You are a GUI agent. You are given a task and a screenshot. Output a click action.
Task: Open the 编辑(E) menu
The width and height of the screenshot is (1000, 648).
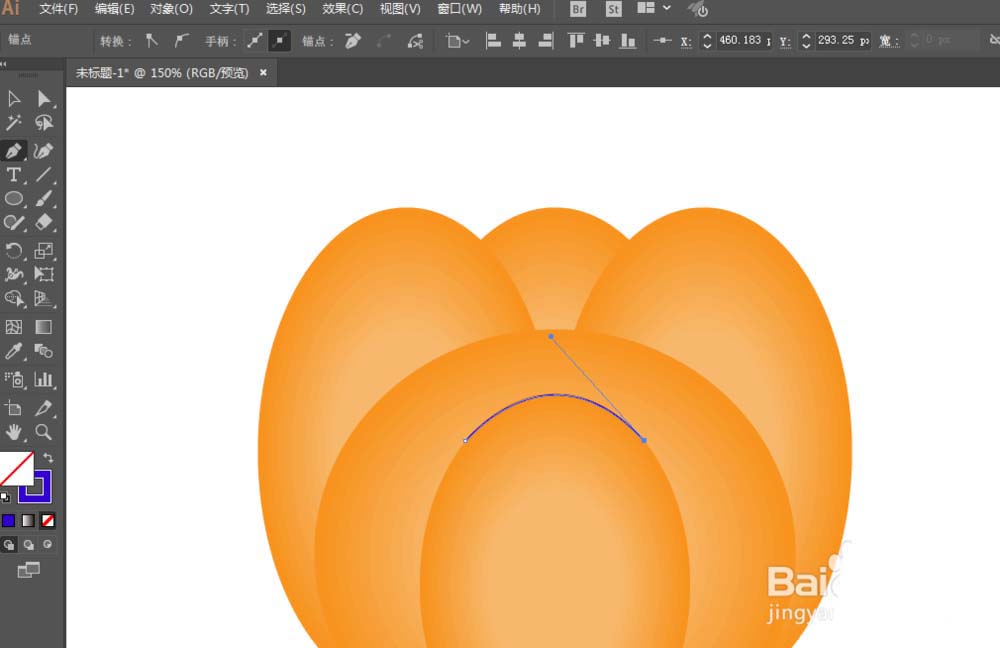(115, 9)
